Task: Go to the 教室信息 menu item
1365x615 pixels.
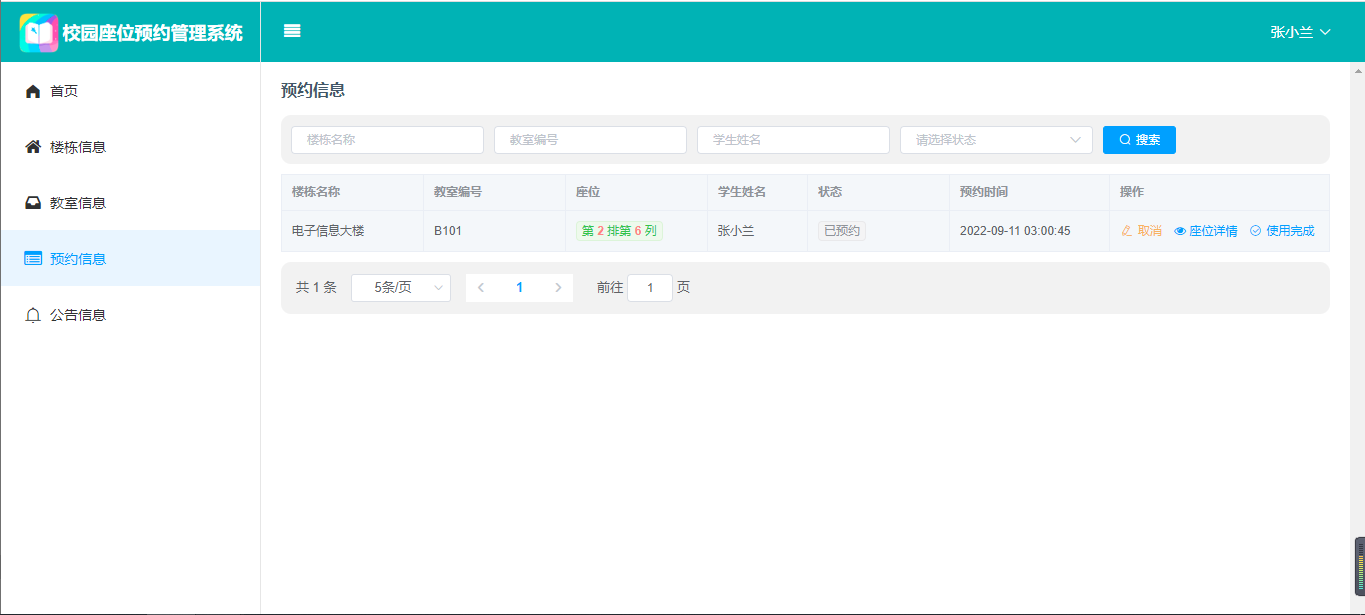Action: point(78,203)
